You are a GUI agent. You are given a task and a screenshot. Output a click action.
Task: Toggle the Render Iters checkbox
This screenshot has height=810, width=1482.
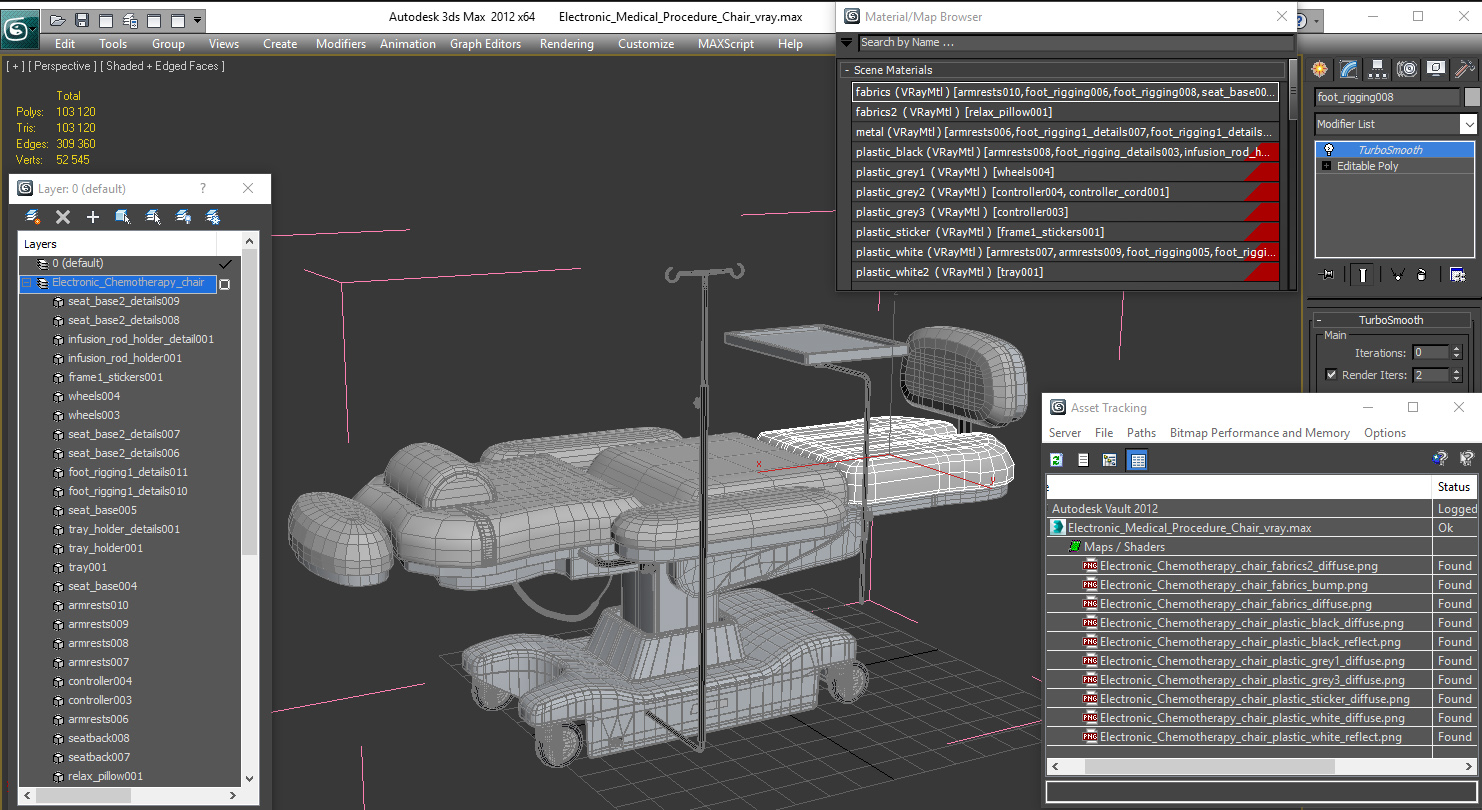[1331, 375]
